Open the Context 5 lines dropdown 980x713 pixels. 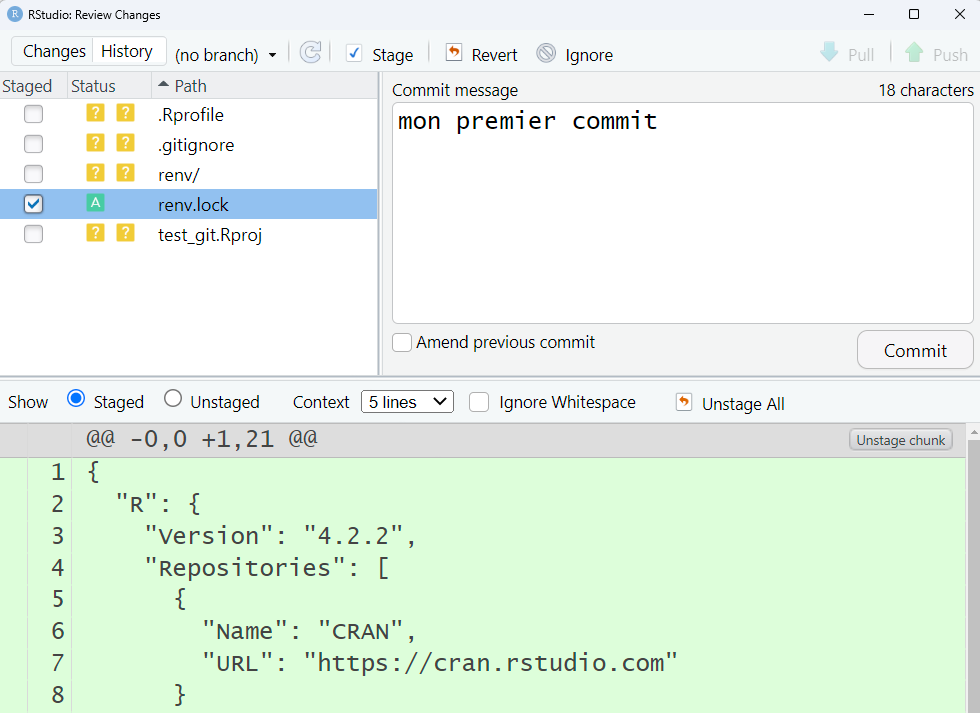[407, 402]
